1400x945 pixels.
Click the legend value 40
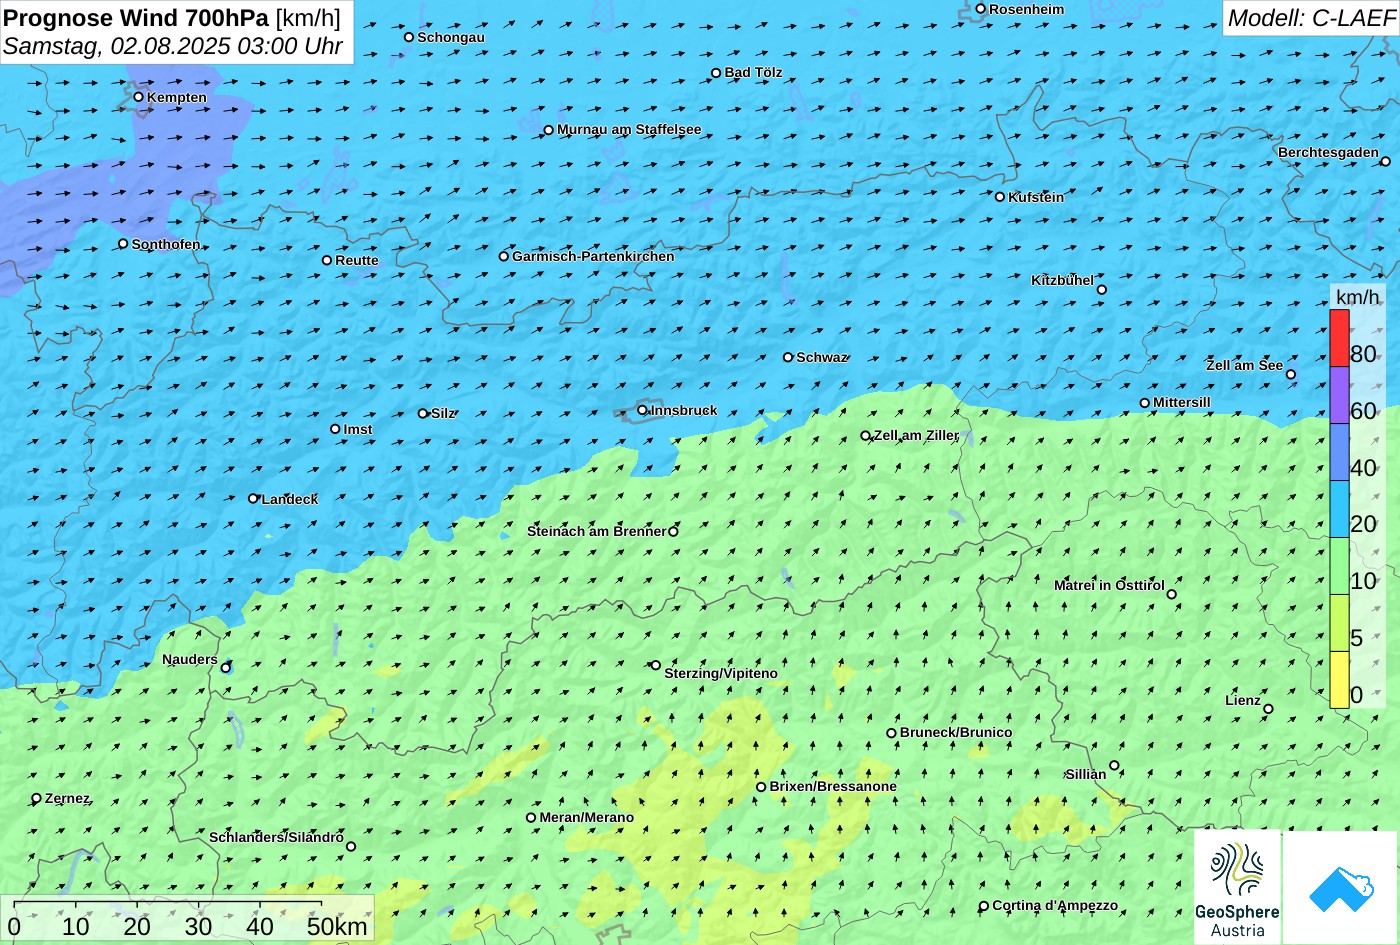point(1363,468)
